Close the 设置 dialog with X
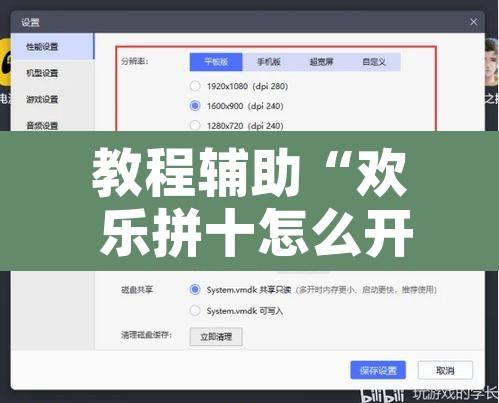 pyautogui.click(x=473, y=22)
